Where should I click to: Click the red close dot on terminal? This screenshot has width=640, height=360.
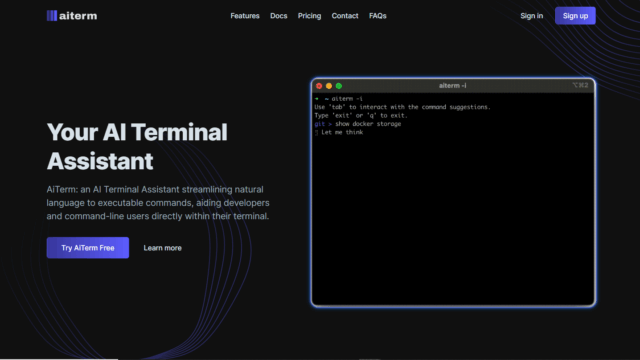[x=319, y=86]
